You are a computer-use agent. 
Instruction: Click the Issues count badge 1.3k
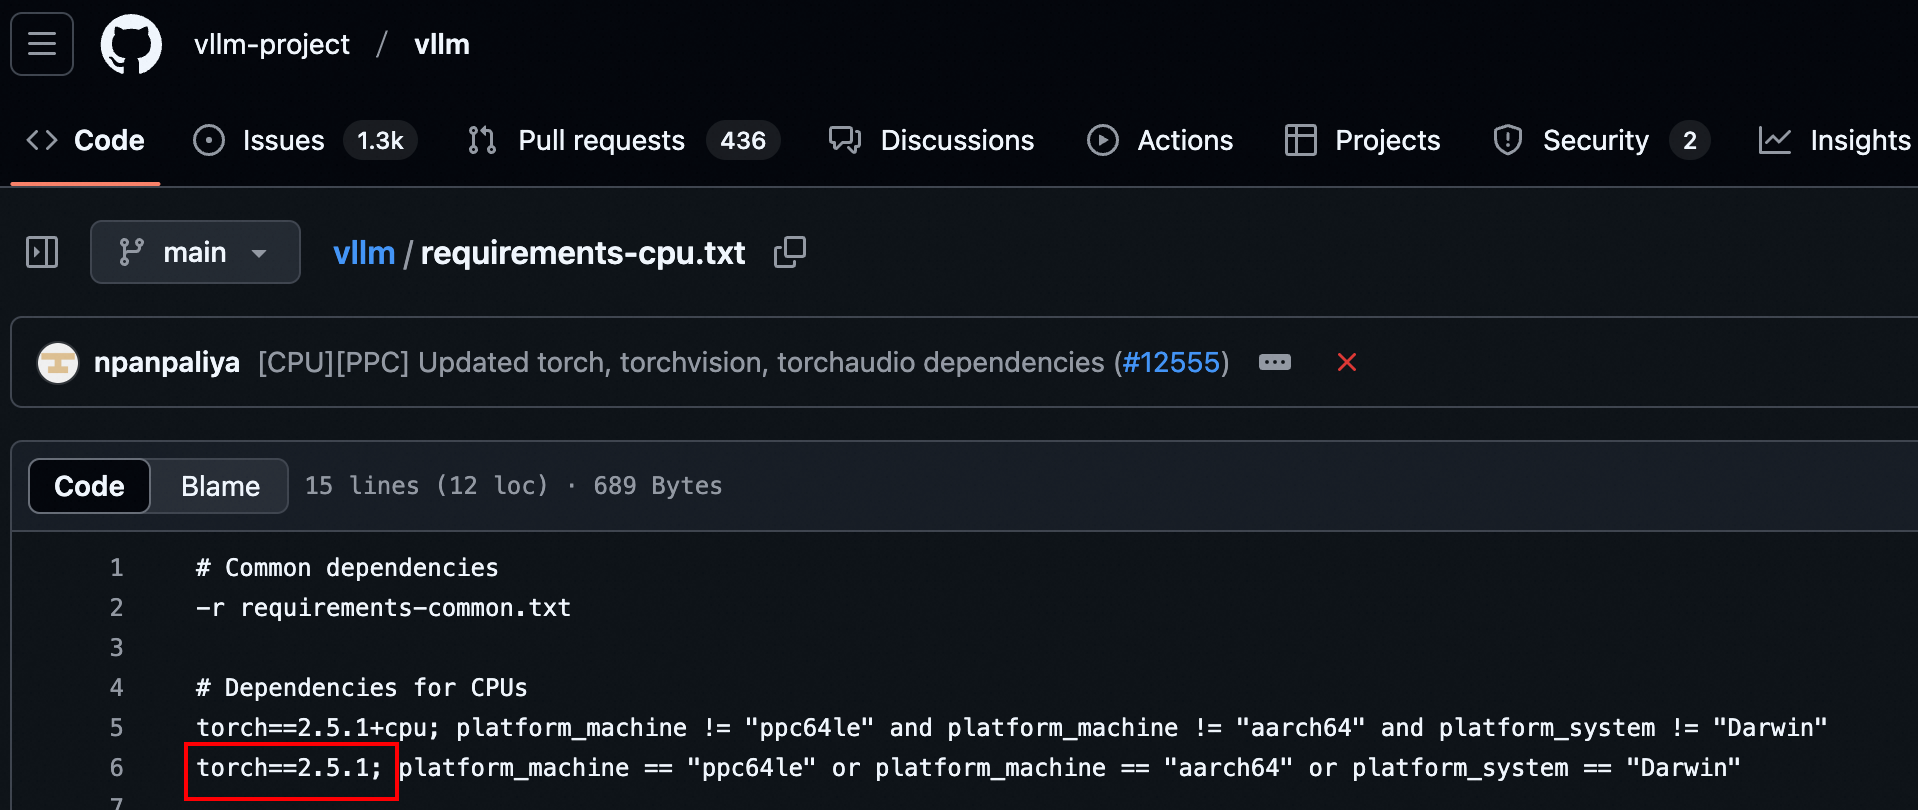(x=380, y=140)
